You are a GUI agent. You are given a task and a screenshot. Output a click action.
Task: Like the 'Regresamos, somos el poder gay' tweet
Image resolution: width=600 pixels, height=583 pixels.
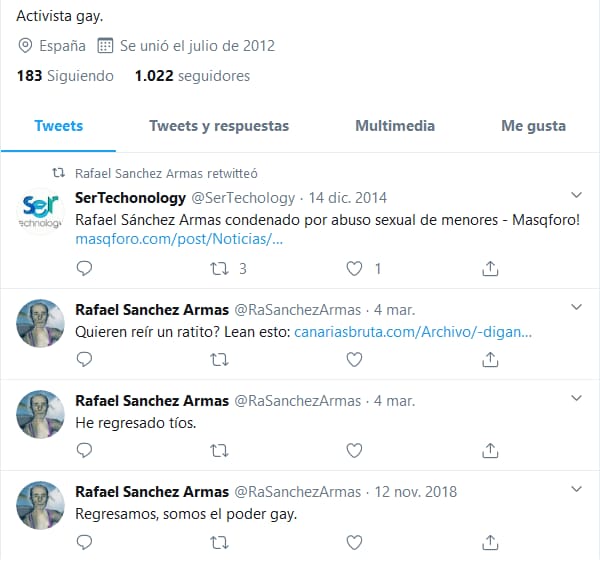point(354,542)
